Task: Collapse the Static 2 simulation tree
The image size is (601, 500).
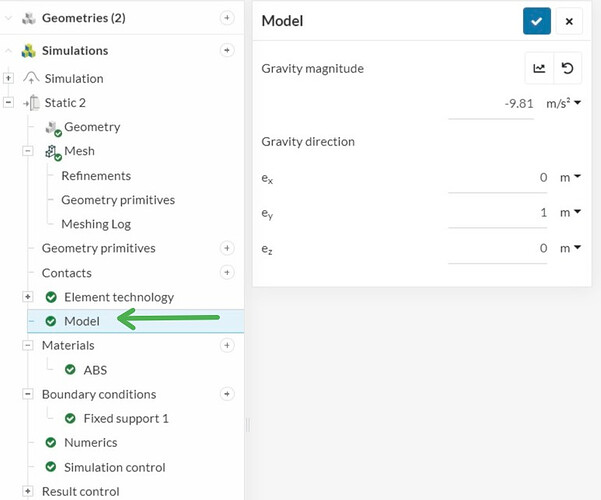Action: (9, 102)
